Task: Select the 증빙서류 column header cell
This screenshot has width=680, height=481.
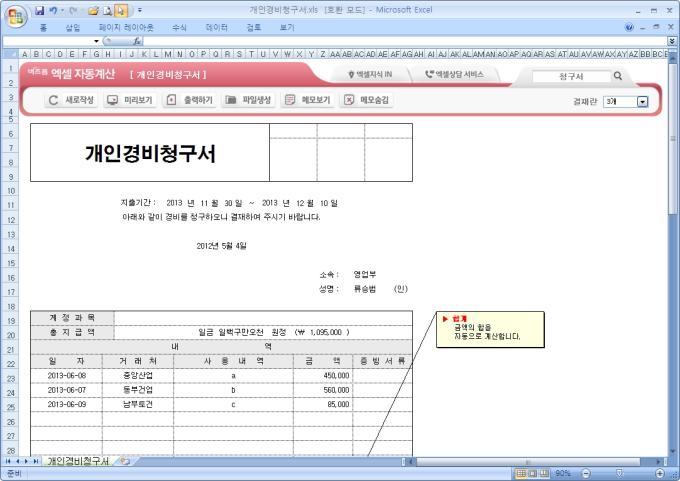Action: pos(382,361)
